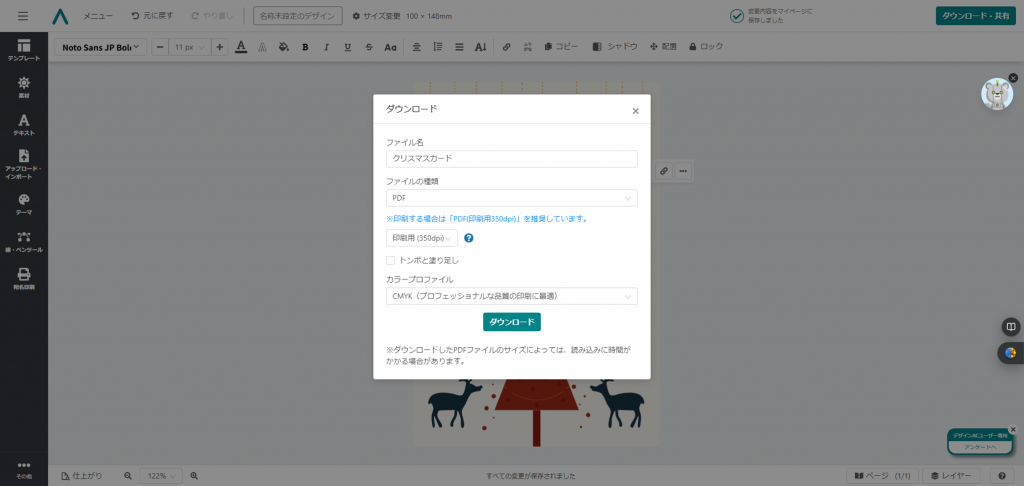
Task: Select the 線・ペンツール tool
Action: [24, 242]
